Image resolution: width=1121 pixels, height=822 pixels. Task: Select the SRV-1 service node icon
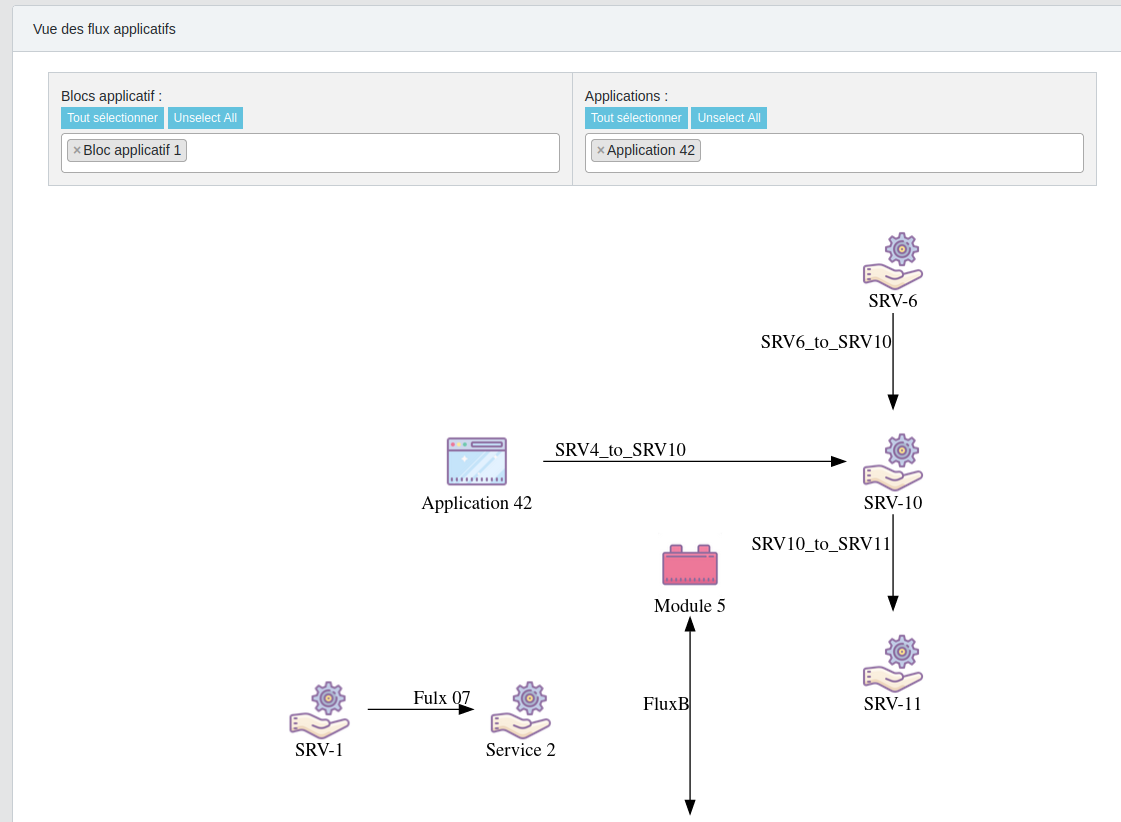click(320, 708)
